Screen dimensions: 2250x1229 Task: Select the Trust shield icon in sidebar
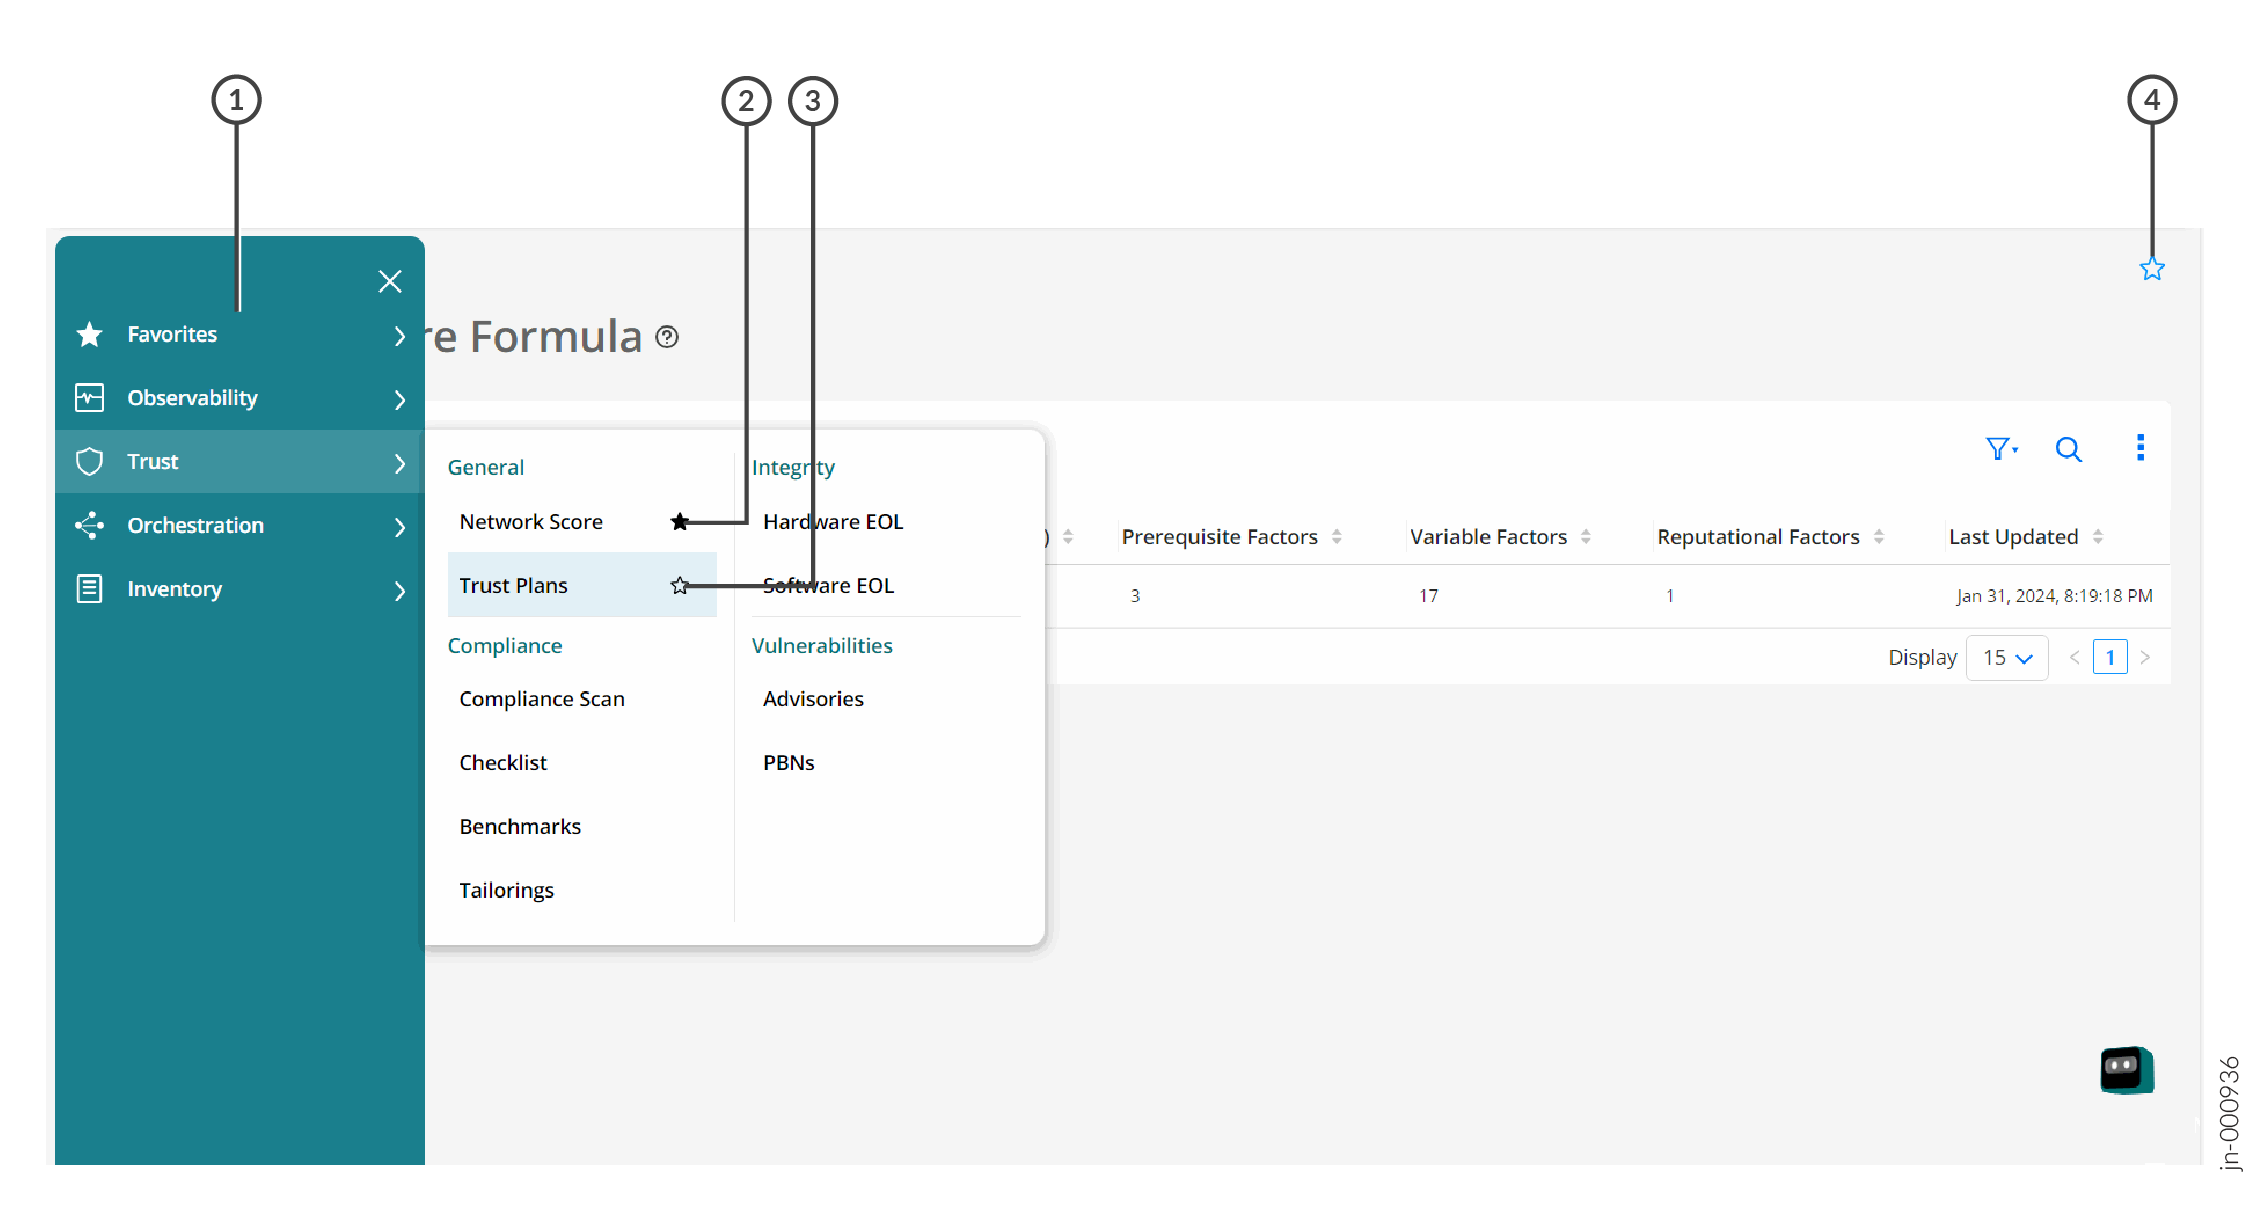click(x=89, y=461)
